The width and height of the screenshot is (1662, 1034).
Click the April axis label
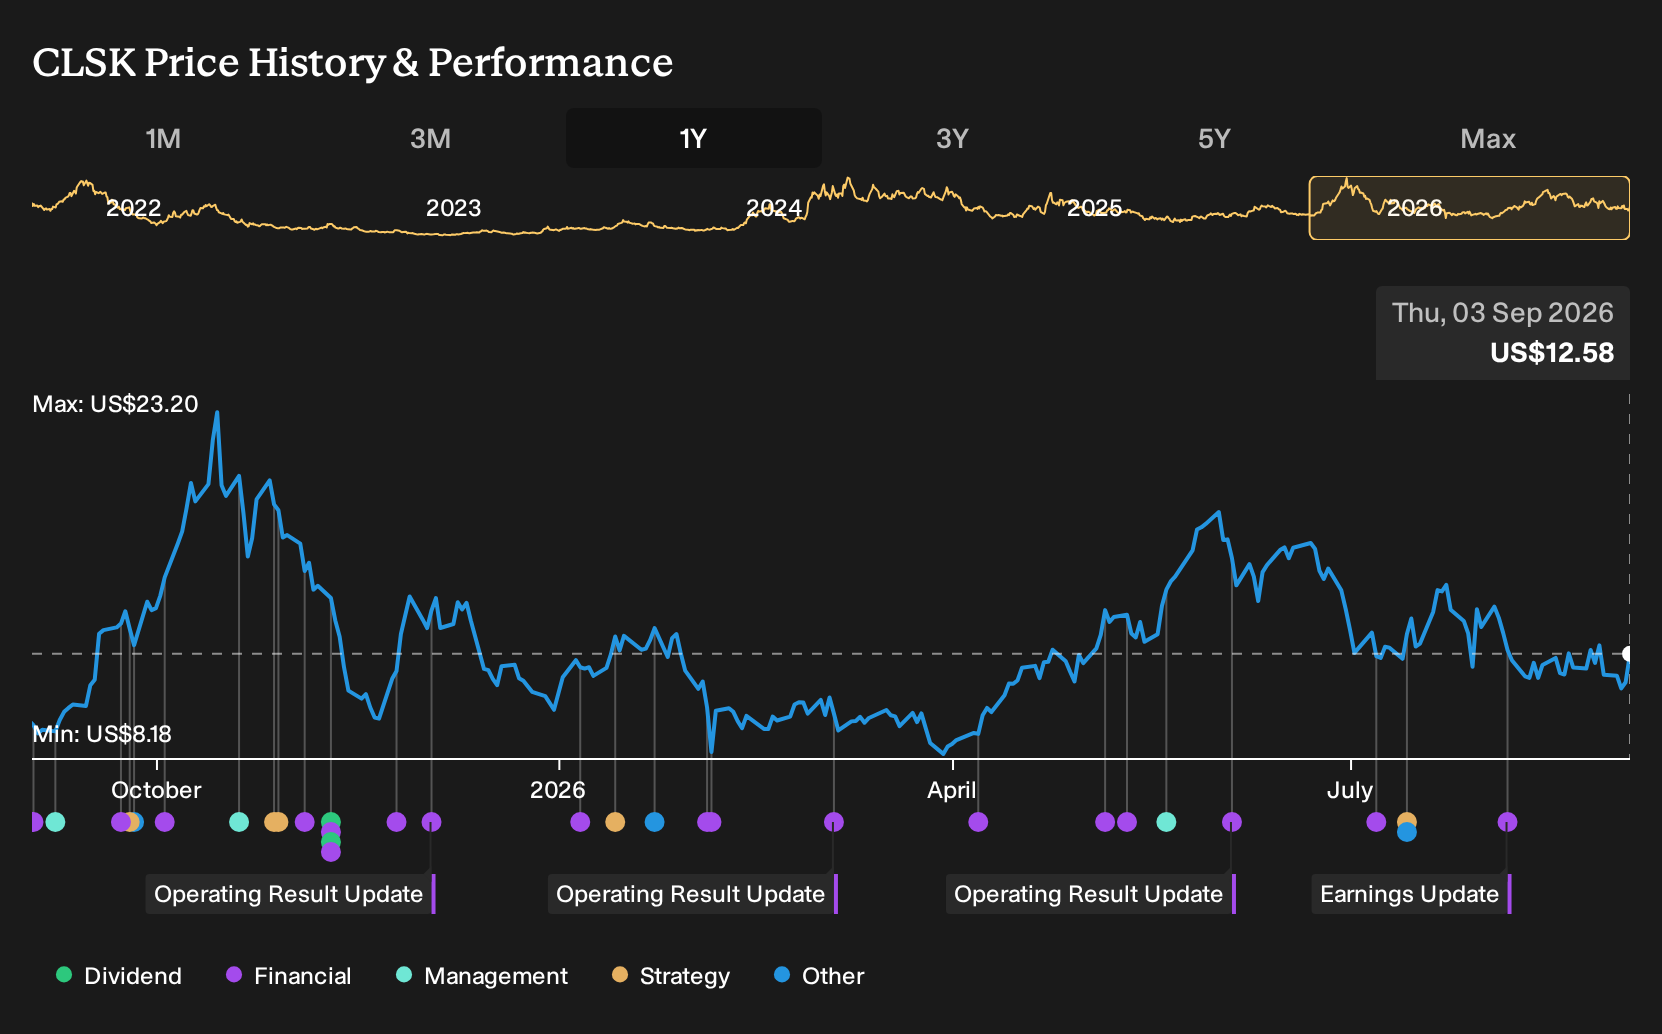point(951,790)
